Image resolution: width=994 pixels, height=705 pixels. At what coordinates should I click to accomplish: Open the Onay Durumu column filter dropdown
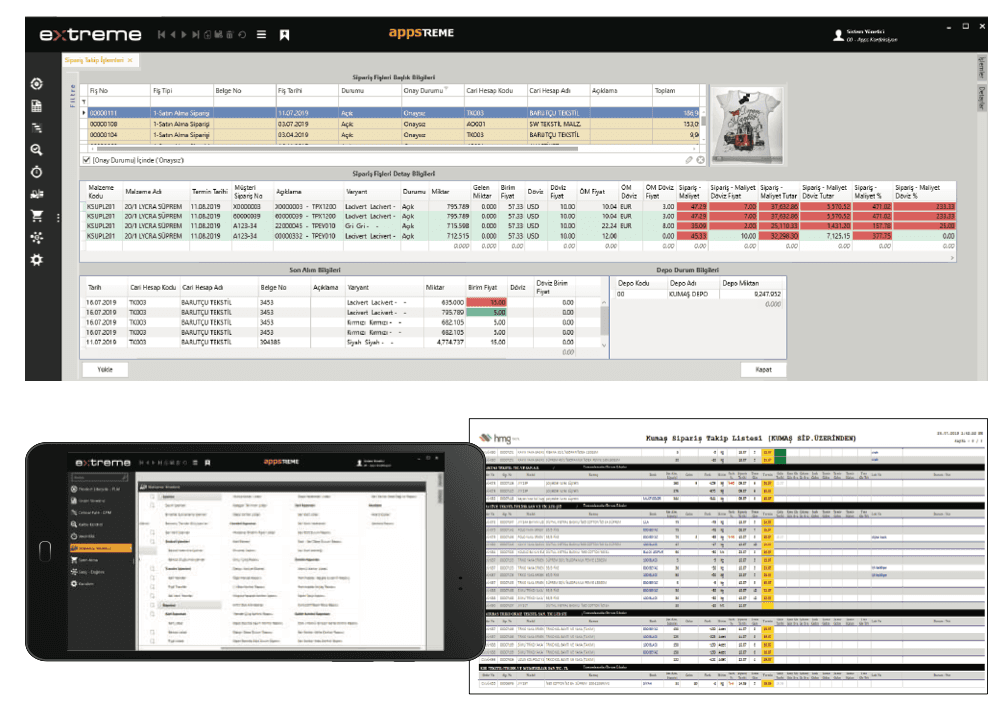446,89
